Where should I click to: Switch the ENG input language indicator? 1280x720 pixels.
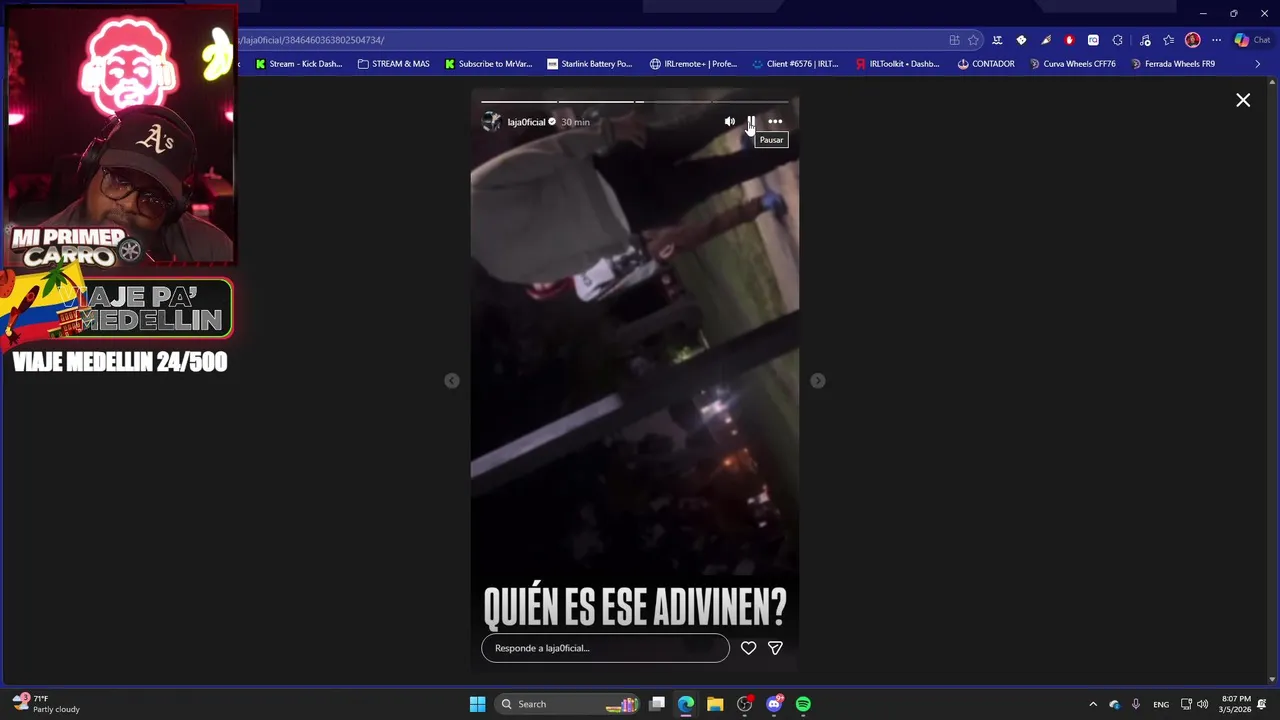tap(1161, 704)
